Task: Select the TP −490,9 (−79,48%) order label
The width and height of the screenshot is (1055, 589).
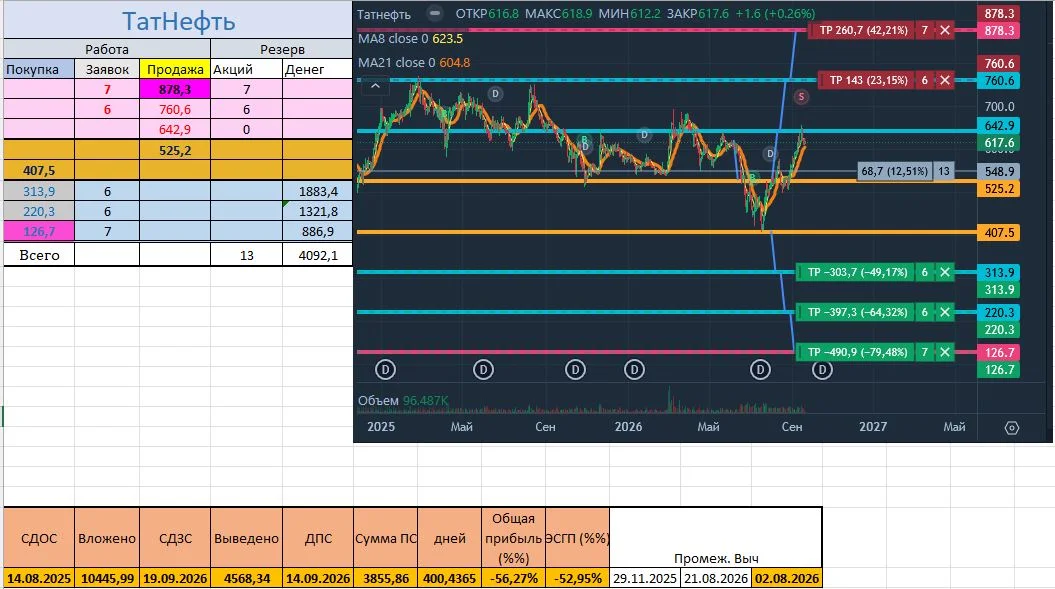Action: coord(857,352)
